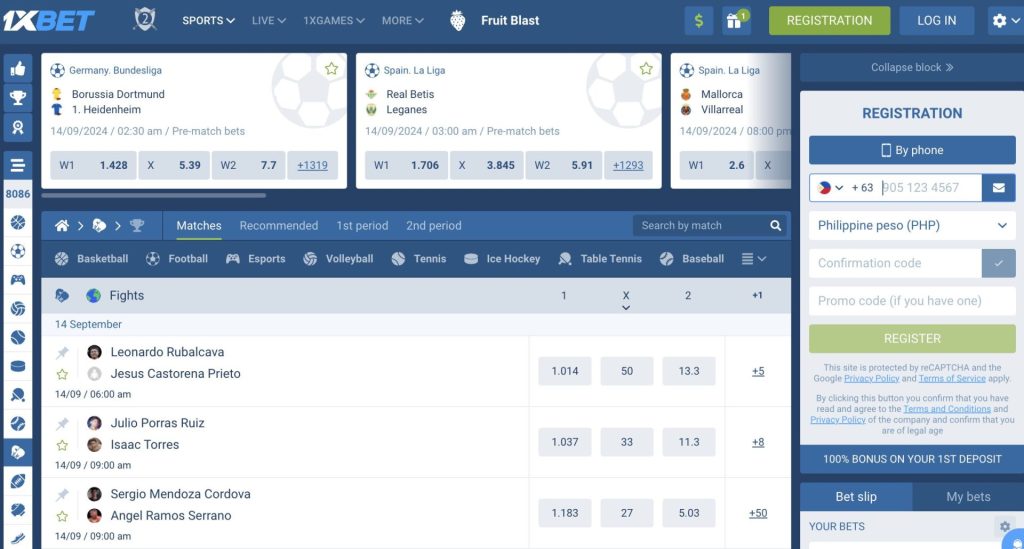Click the envelope icon beside phone field
Image resolution: width=1024 pixels, height=549 pixels.
coord(998,187)
